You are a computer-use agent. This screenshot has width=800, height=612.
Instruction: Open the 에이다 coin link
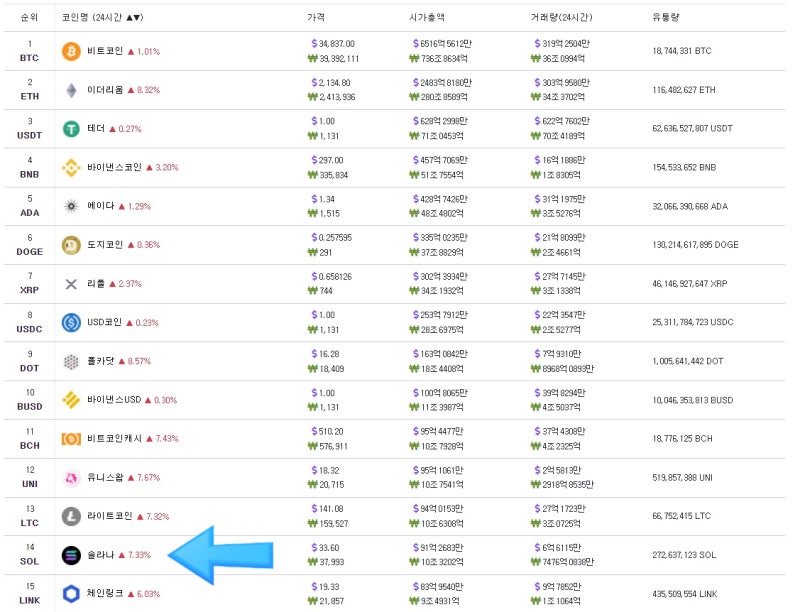101,206
